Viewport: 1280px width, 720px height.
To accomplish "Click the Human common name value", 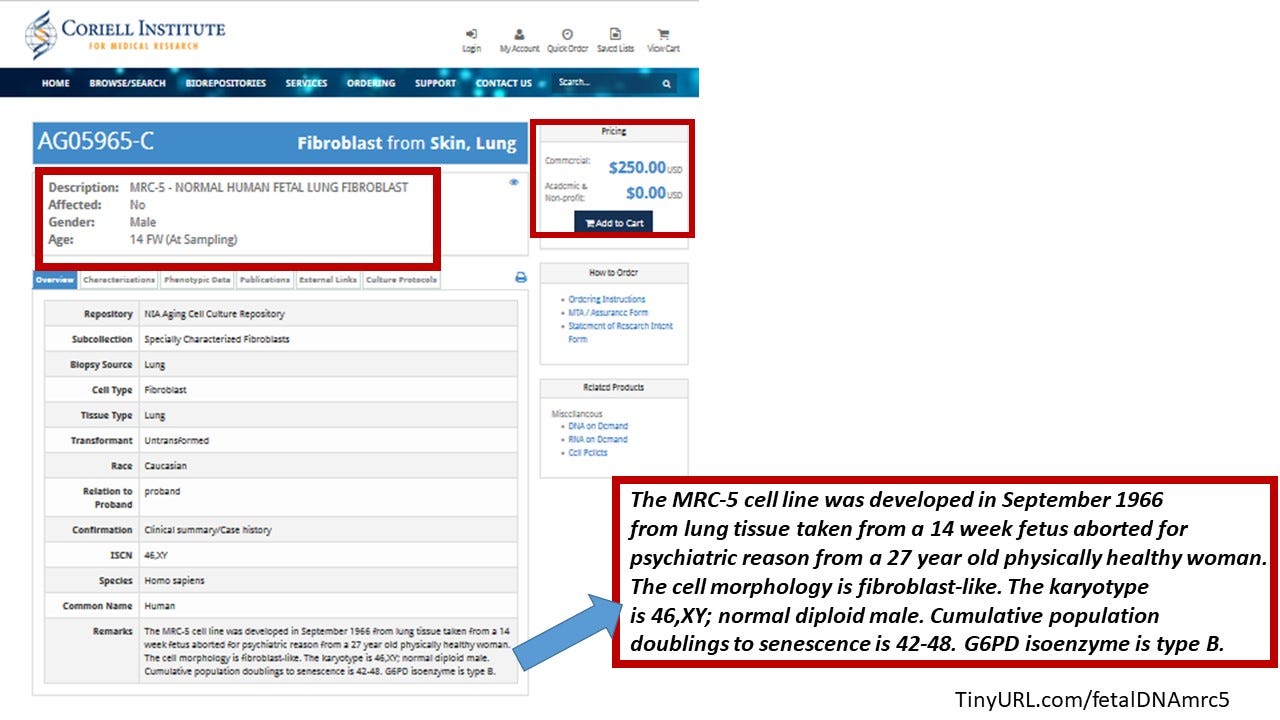I will [159, 606].
